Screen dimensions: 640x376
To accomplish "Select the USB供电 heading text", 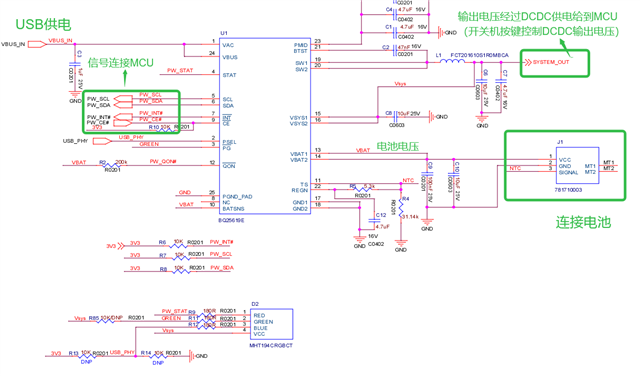I will 43,24.
